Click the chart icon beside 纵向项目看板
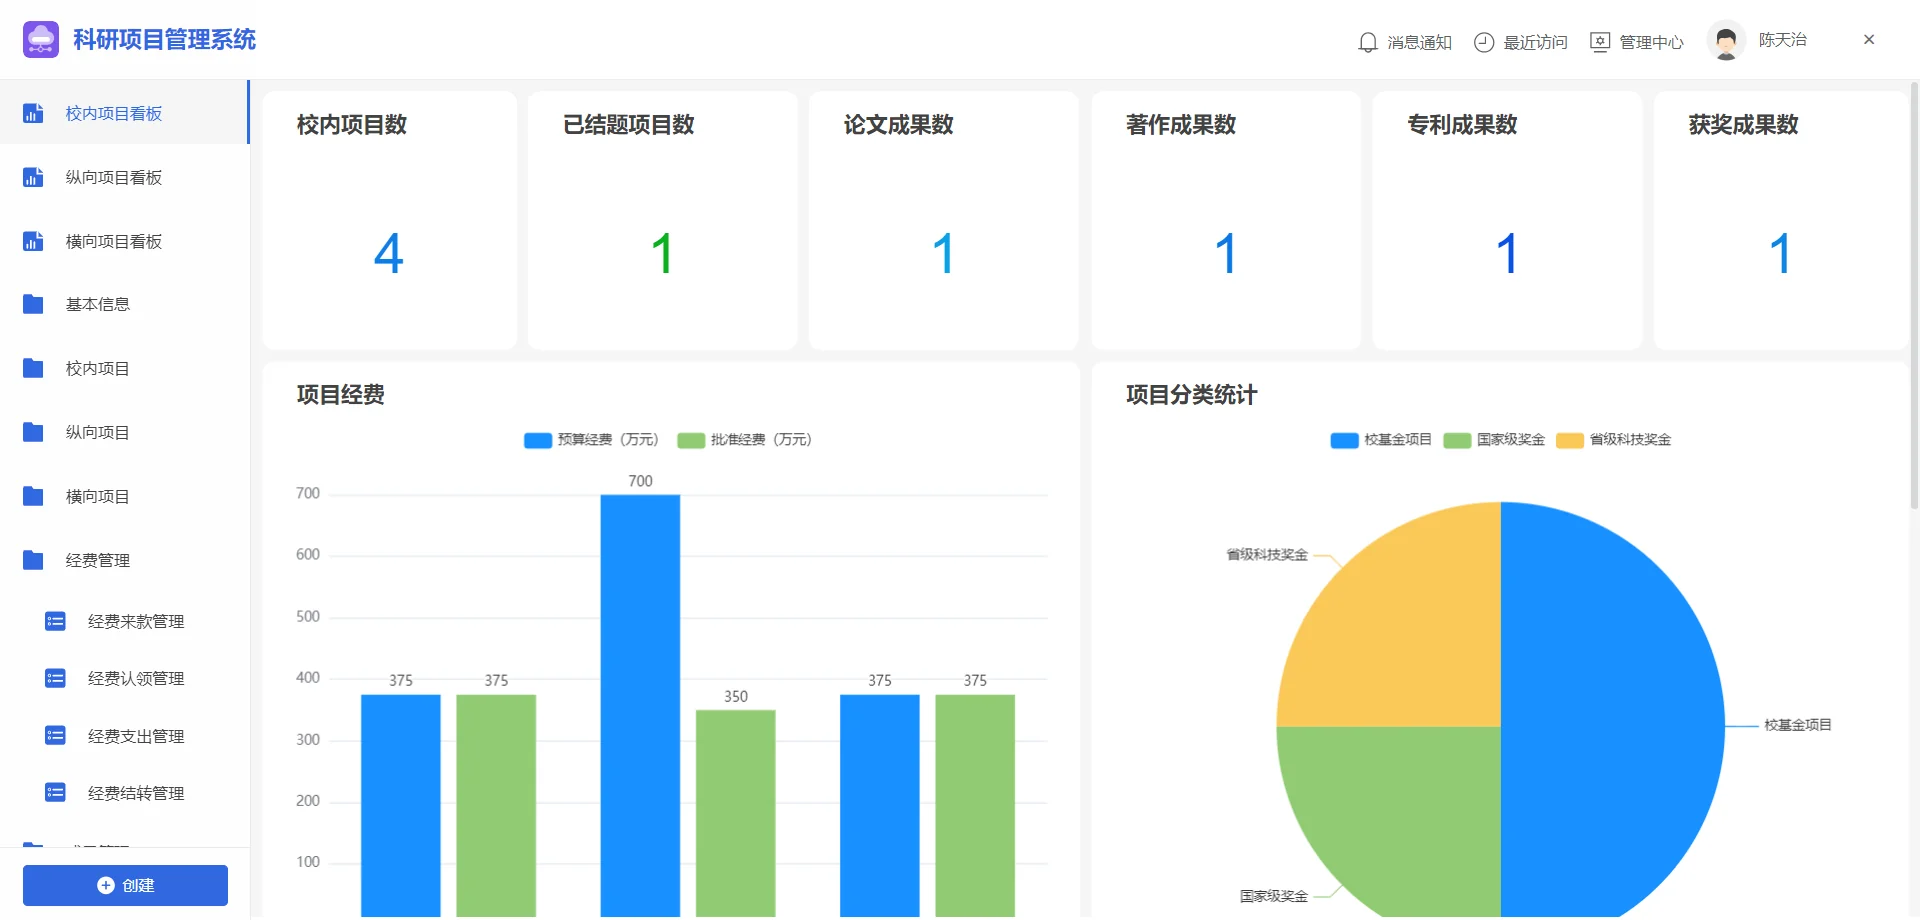The height and width of the screenshot is (920, 1920). (x=33, y=177)
